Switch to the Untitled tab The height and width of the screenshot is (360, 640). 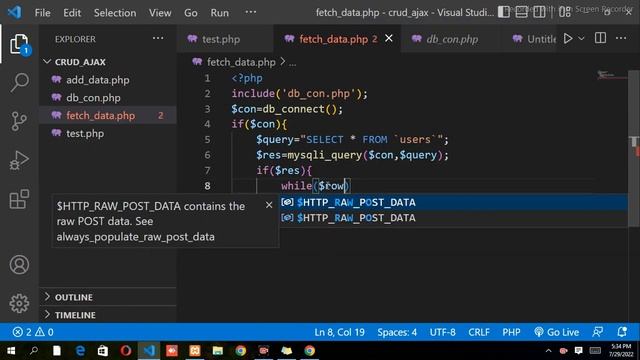click(535, 39)
